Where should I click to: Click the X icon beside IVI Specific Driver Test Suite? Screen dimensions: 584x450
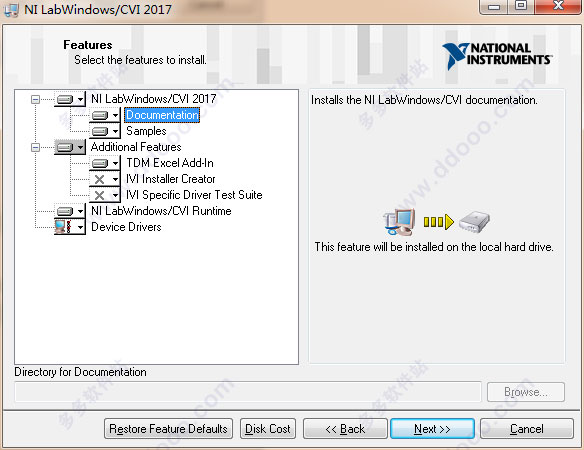click(99, 195)
